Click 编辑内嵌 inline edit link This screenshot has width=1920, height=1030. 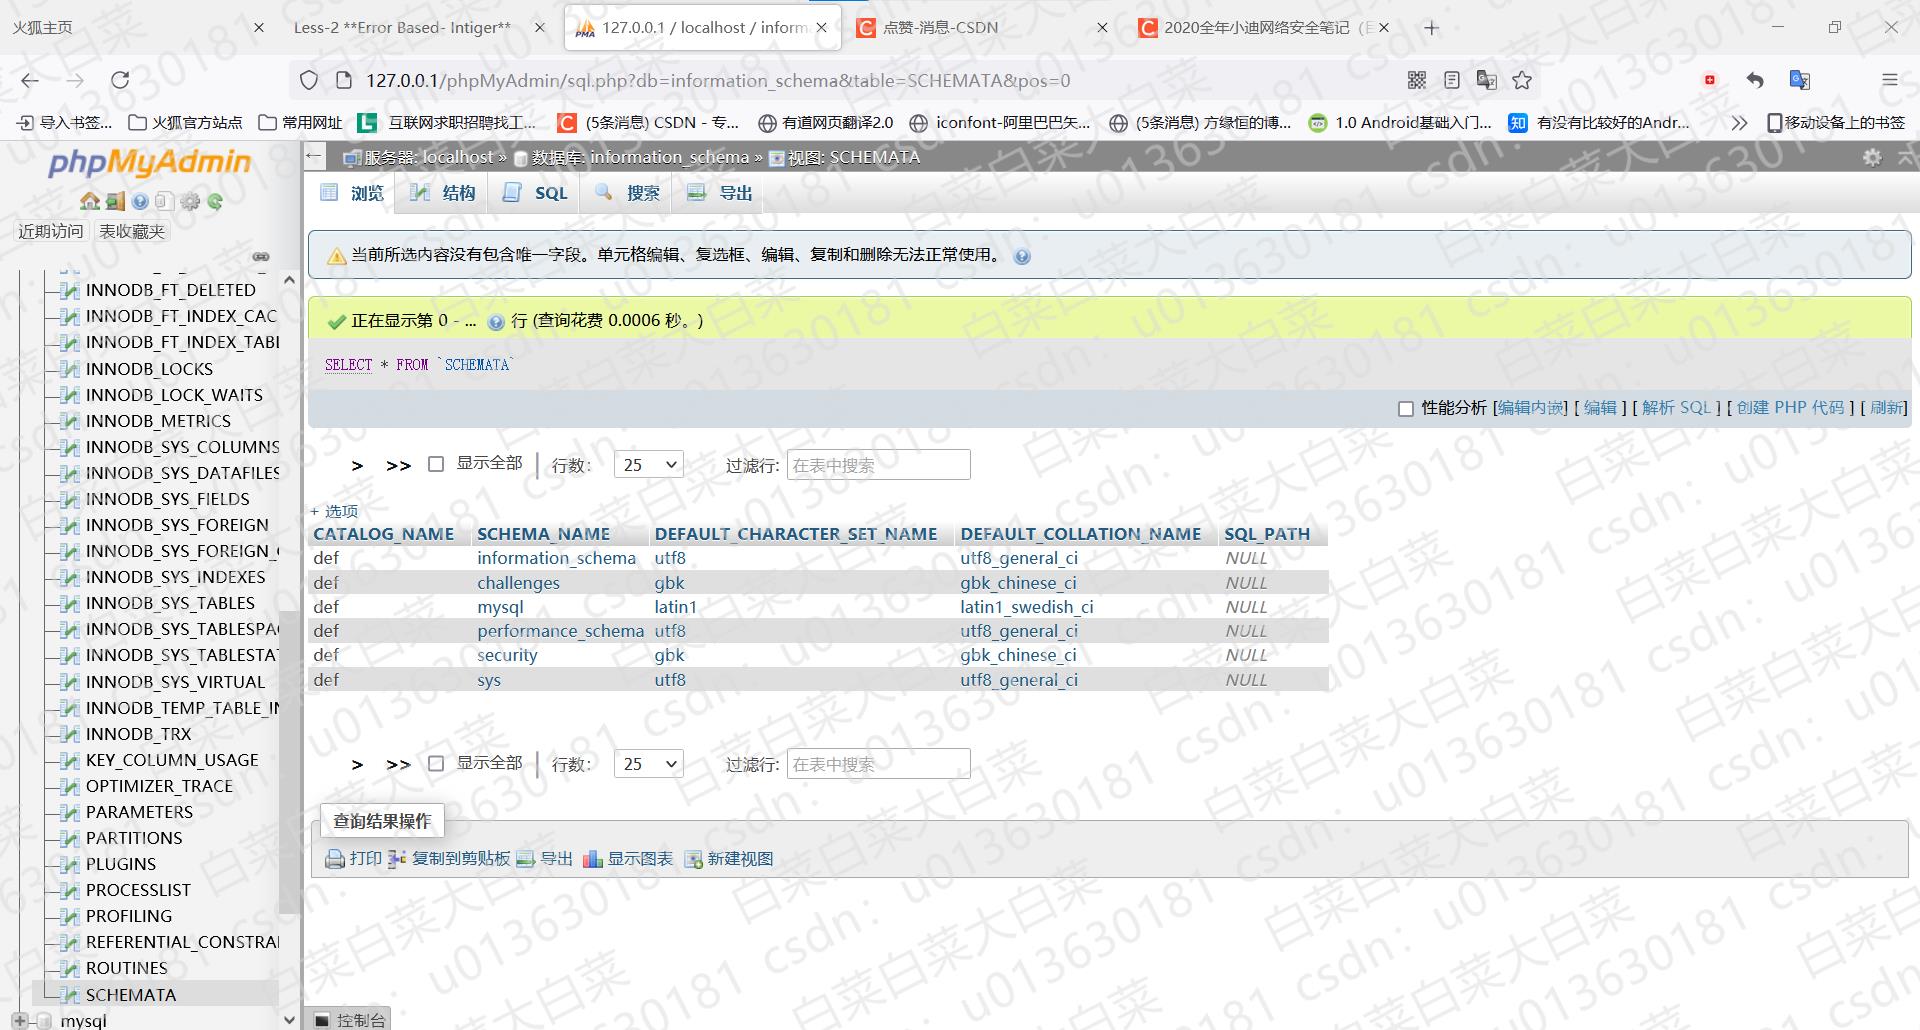tap(1530, 408)
